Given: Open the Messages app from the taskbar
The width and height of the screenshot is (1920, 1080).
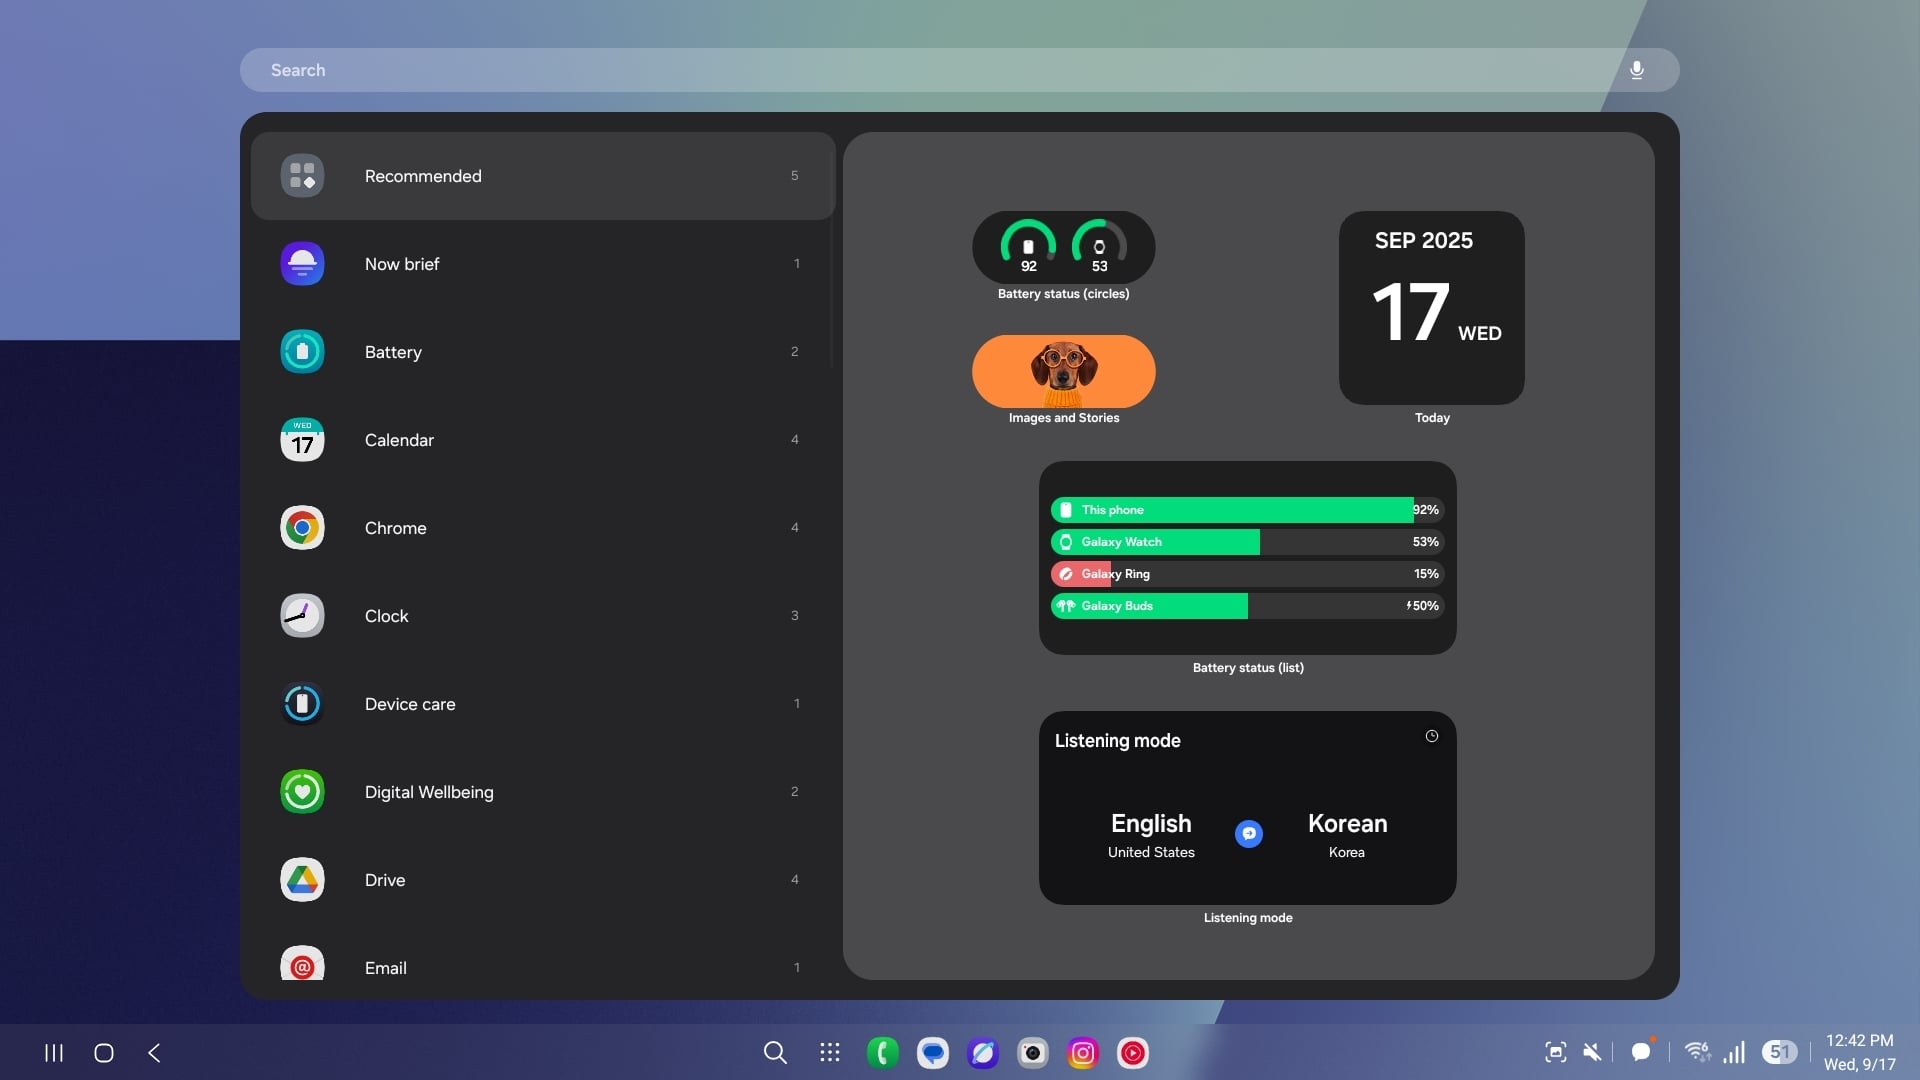Looking at the screenshot, I should pos(932,1052).
